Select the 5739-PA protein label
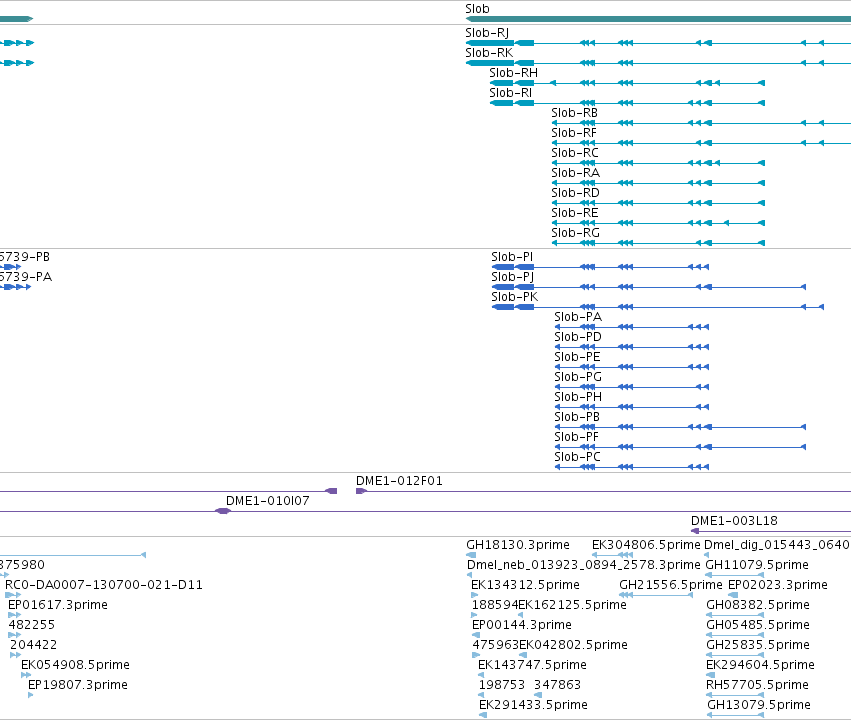 click(x=26, y=277)
